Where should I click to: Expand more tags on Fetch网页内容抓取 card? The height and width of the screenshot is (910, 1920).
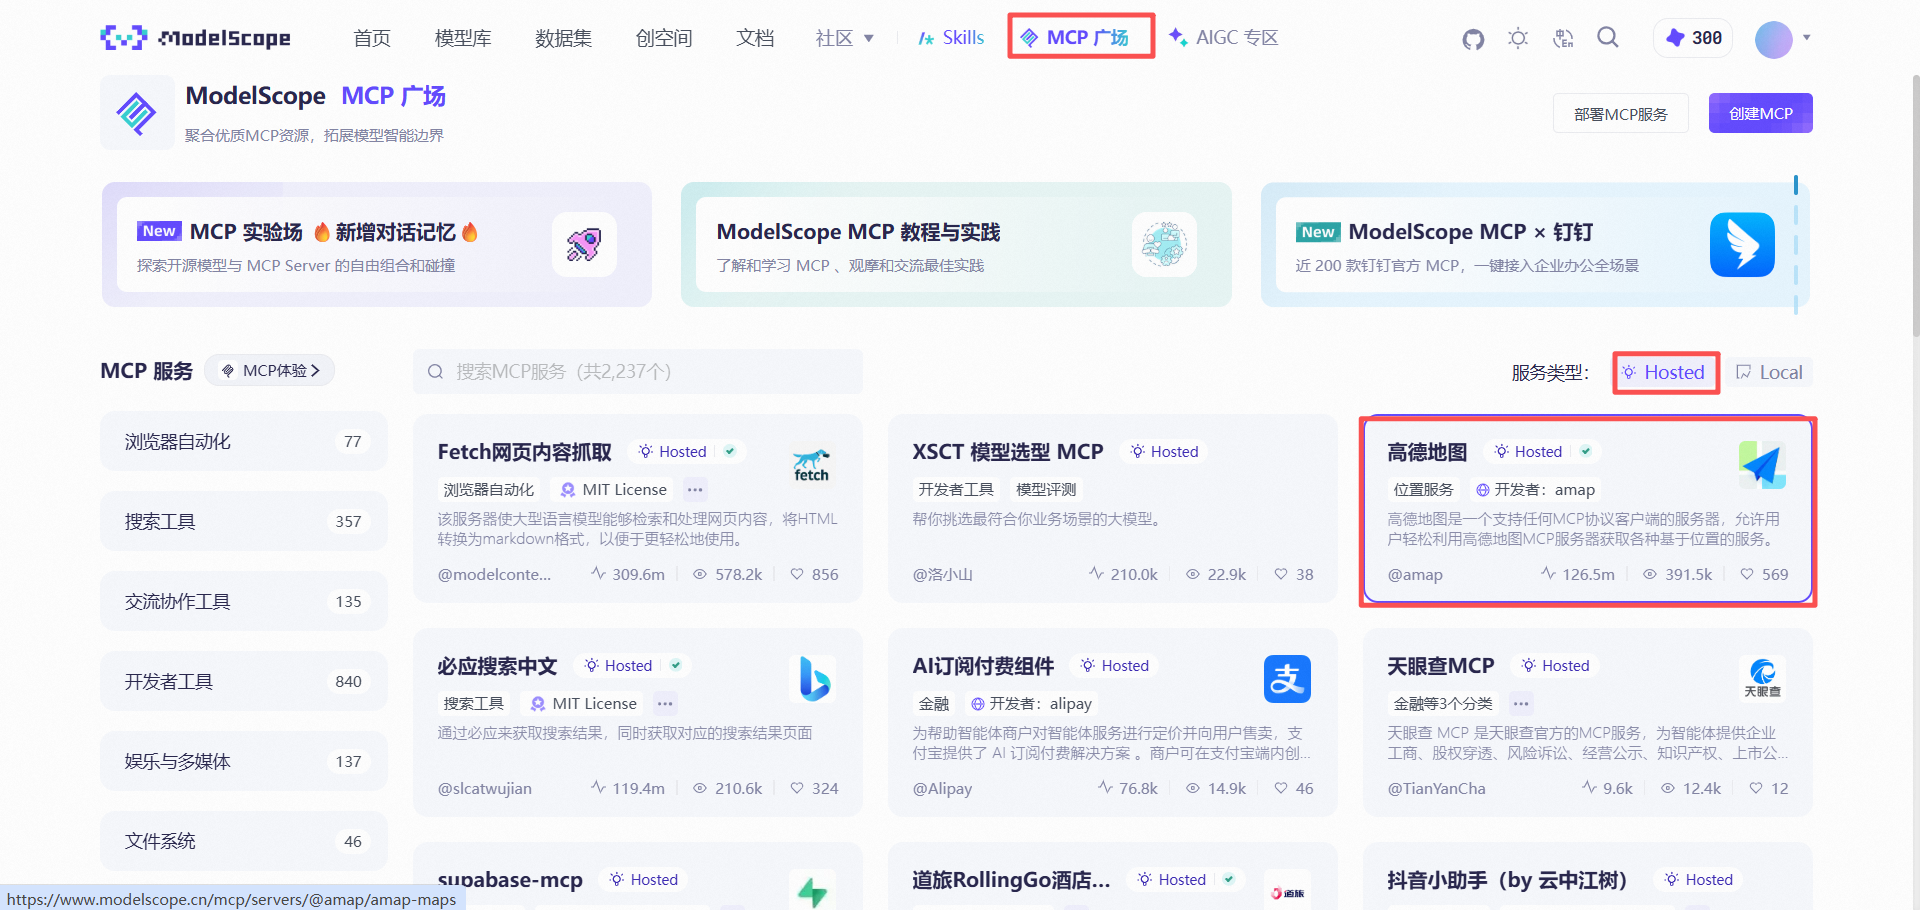pyautogui.click(x=695, y=490)
